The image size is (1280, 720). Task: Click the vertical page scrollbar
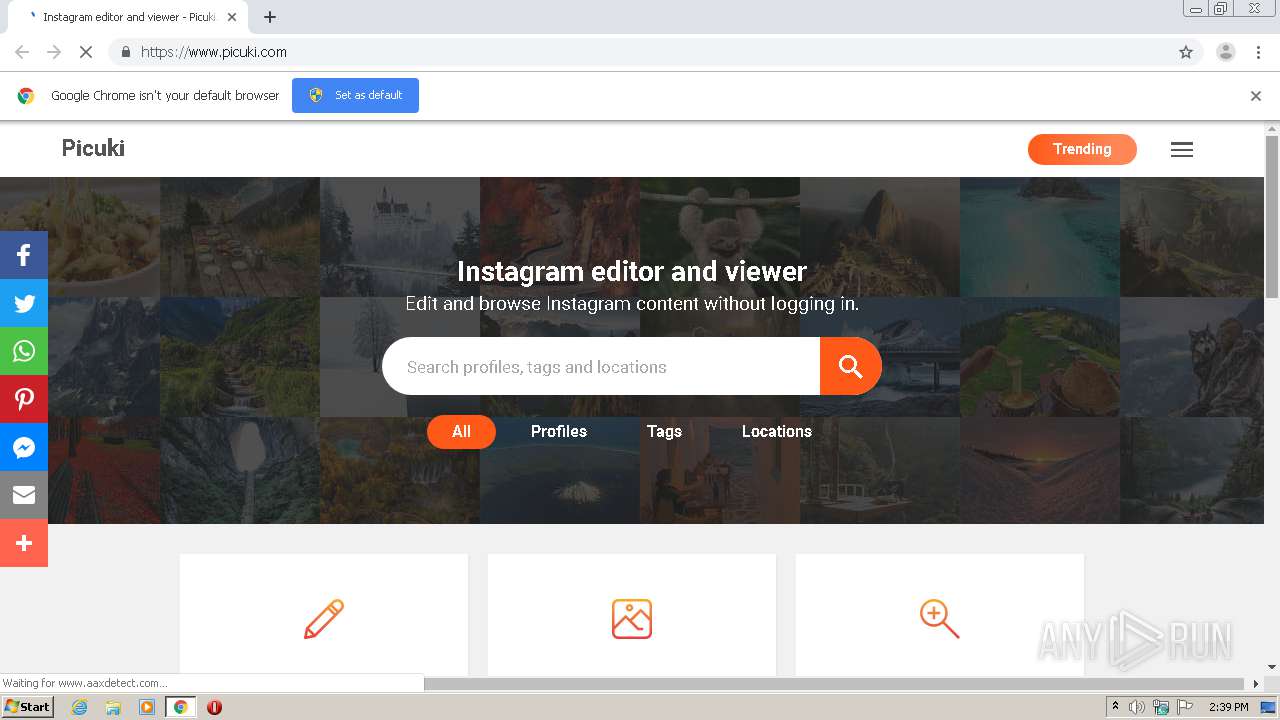click(1272, 215)
